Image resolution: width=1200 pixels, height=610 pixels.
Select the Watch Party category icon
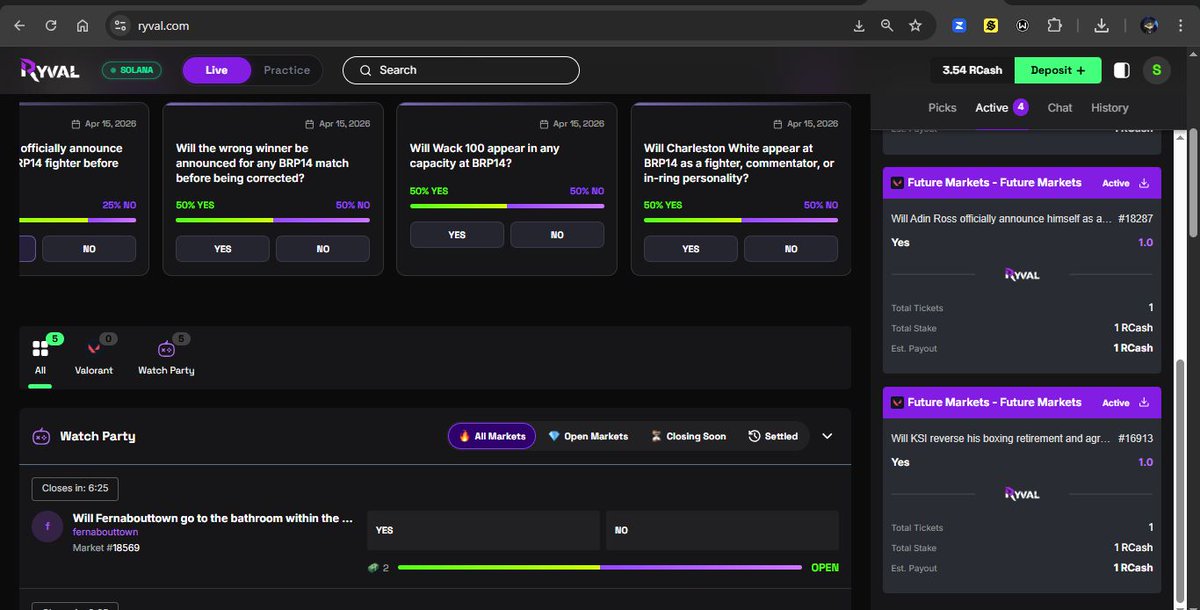click(166, 348)
